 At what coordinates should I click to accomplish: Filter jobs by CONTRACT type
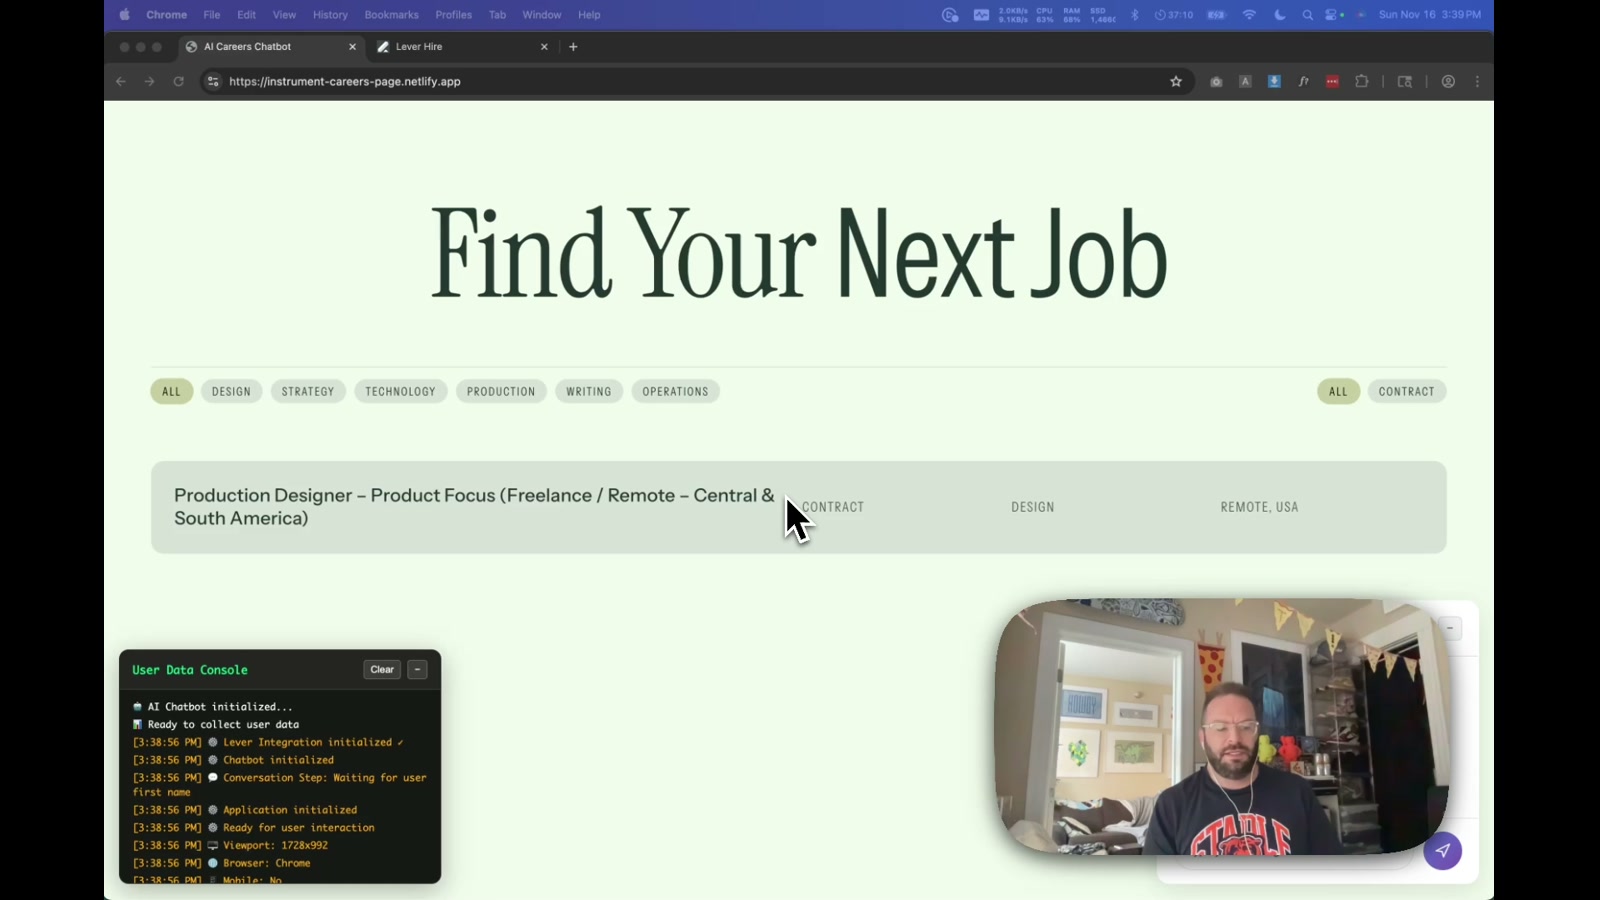click(x=1406, y=392)
